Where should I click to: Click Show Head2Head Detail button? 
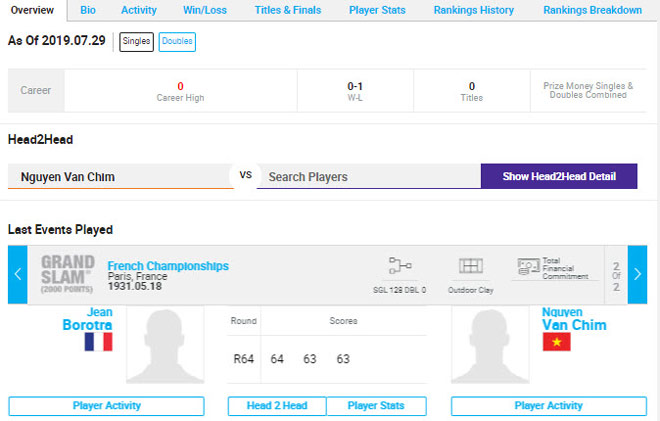pos(558,177)
